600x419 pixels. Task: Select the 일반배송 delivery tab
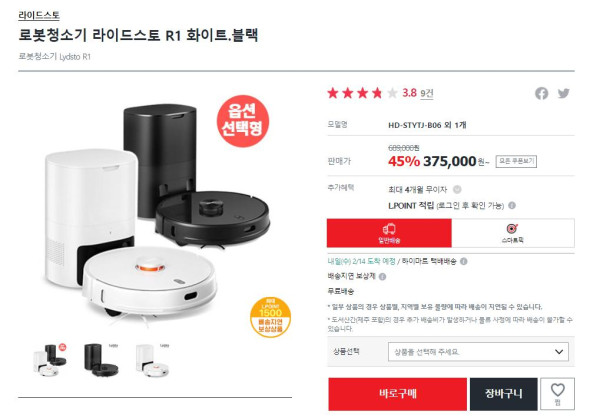point(389,233)
